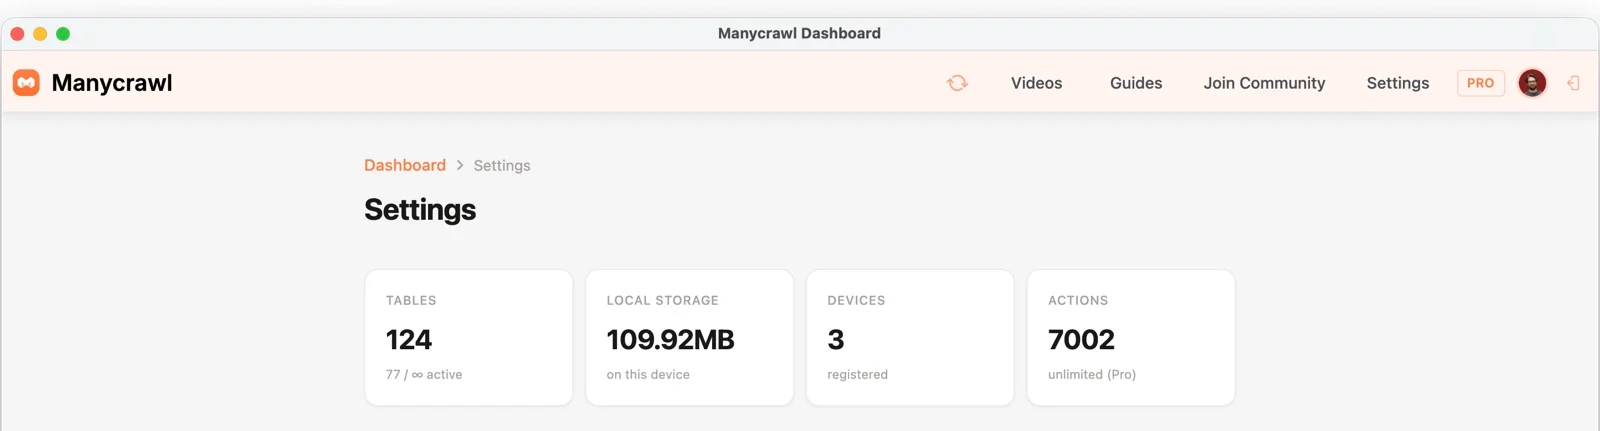Open the Videos menu item
The height and width of the screenshot is (431, 1600).
click(1036, 83)
